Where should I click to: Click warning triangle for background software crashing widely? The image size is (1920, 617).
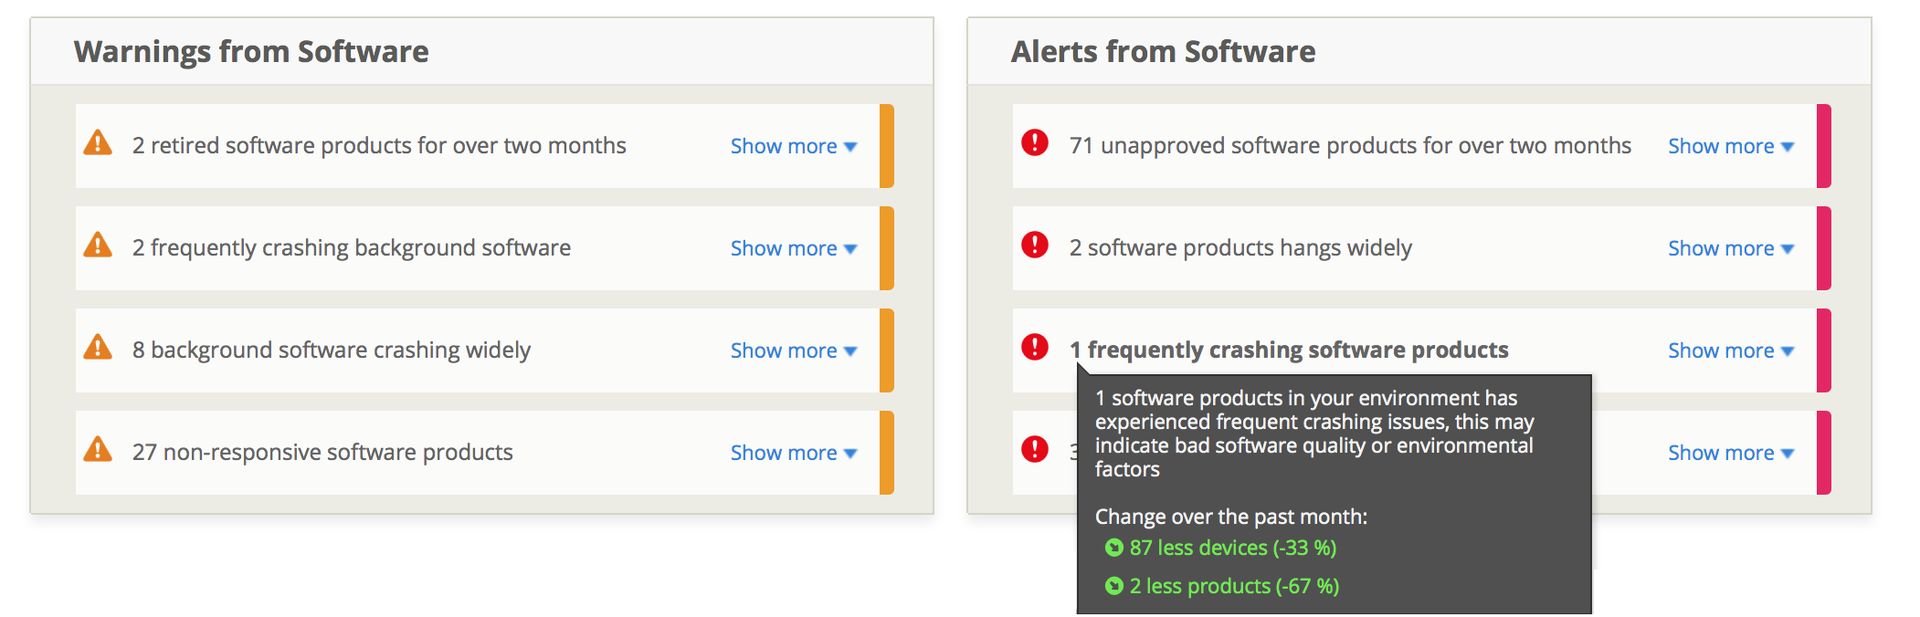click(98, 347)
